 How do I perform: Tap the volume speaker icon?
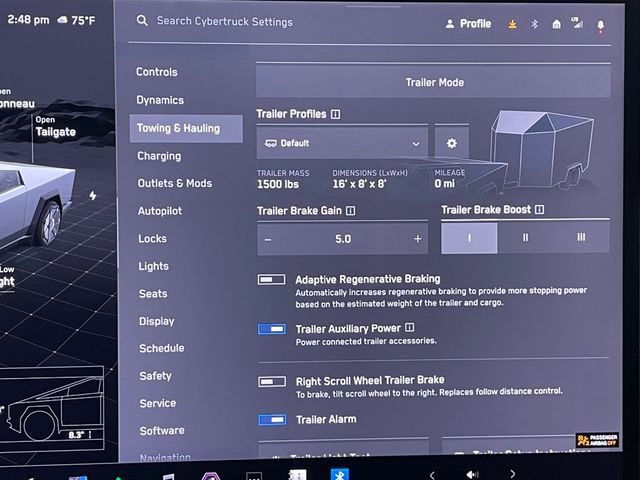tap(472, 474)
